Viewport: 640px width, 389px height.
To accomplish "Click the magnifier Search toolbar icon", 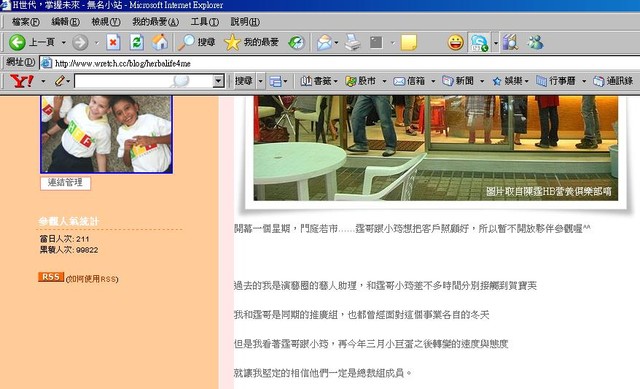I will (x=186, y=42).
